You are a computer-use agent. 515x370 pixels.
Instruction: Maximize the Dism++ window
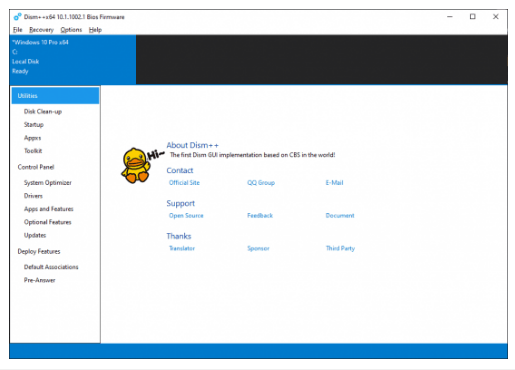point(473,17)
